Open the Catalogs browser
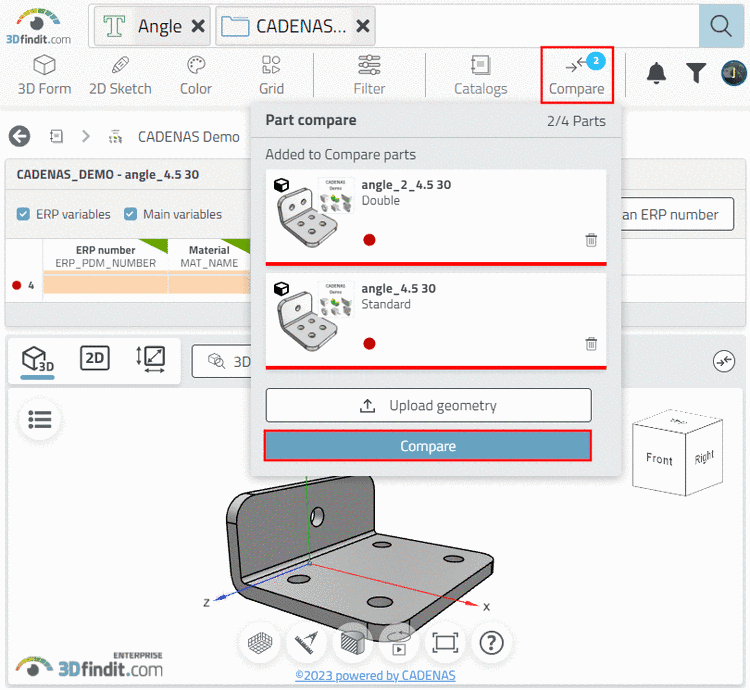Viewport: 750px width, 690px height. pyautogui.click(x=480, y=76)
